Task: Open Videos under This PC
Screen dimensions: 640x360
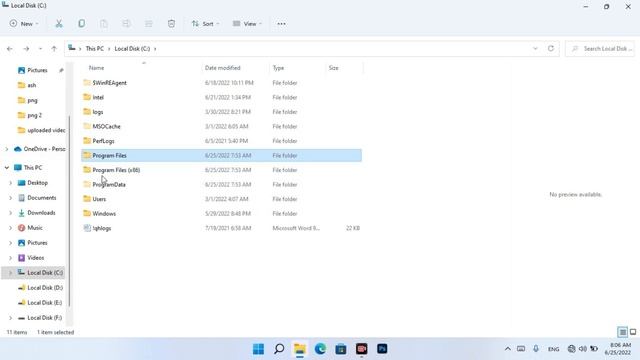Action: point(36,258)
